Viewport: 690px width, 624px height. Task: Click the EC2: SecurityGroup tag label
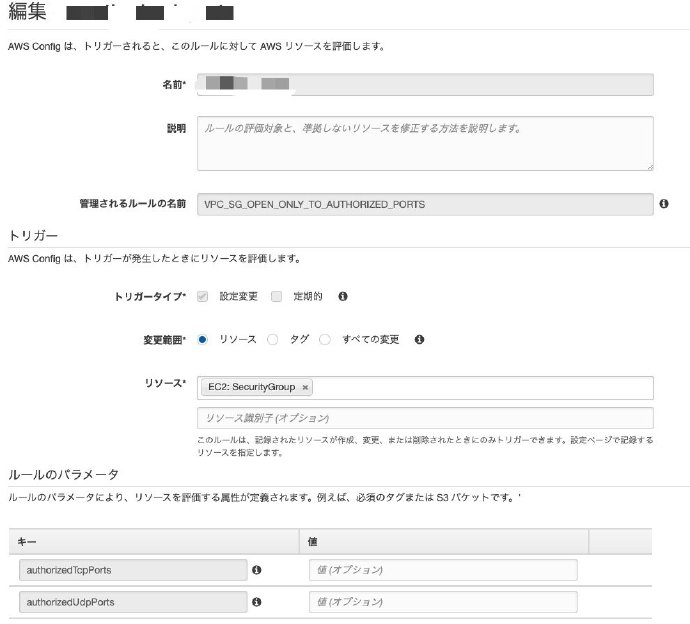point(252,387)
